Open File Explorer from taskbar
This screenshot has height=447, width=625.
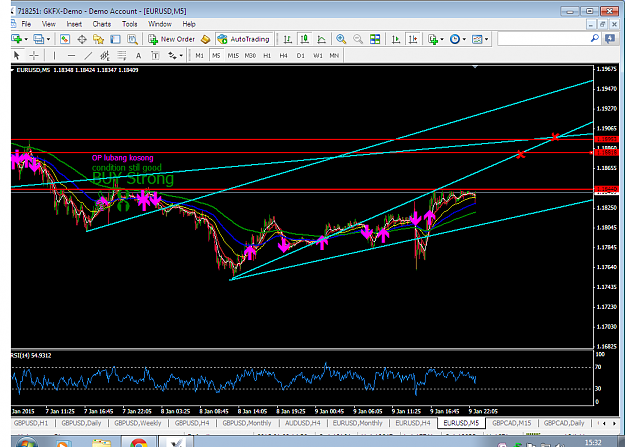pos(101,443)
